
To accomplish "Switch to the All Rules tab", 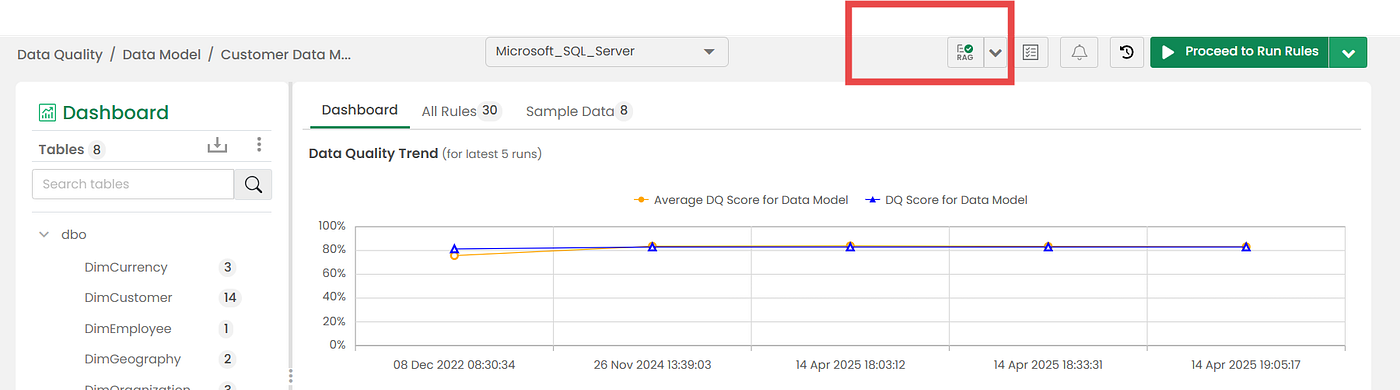I will pyautogui.click(x=461, y=111).
